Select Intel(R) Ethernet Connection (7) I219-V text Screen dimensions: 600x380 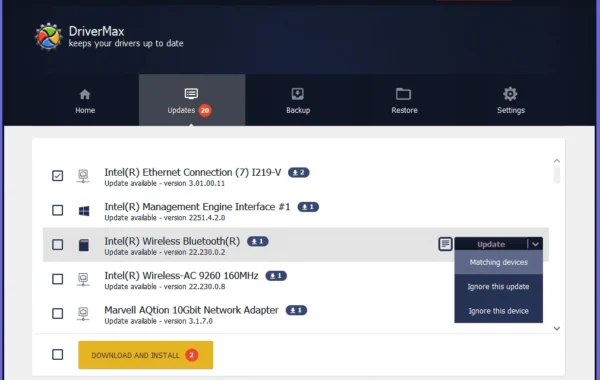click(x=193, y=173)
